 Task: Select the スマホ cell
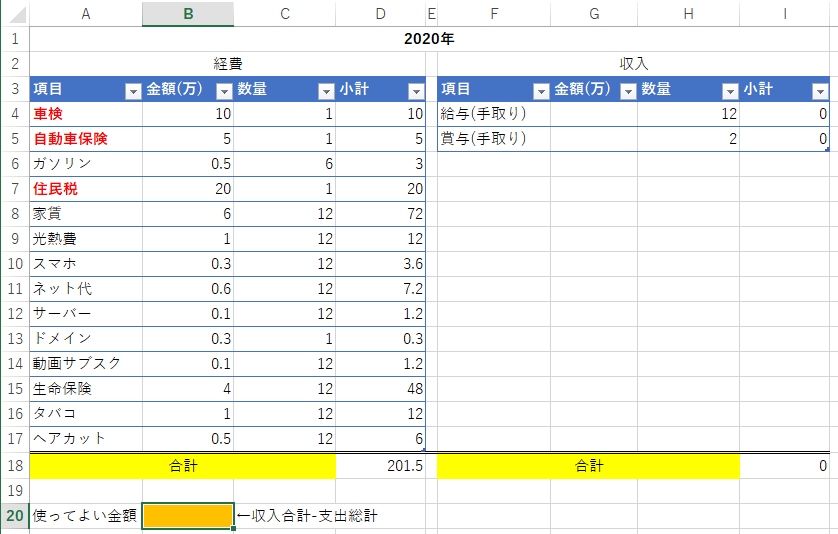pyautogui.click(x=86, y=264)
